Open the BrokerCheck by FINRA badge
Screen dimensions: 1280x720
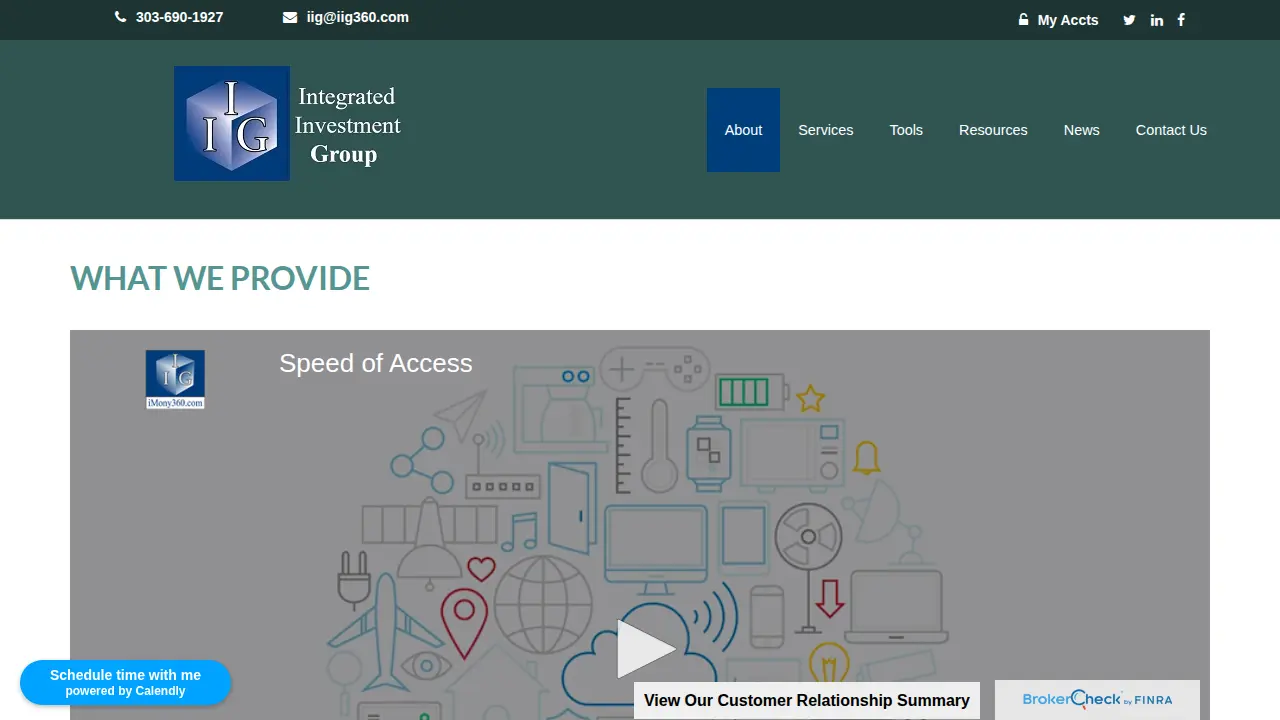point(1097,700)
